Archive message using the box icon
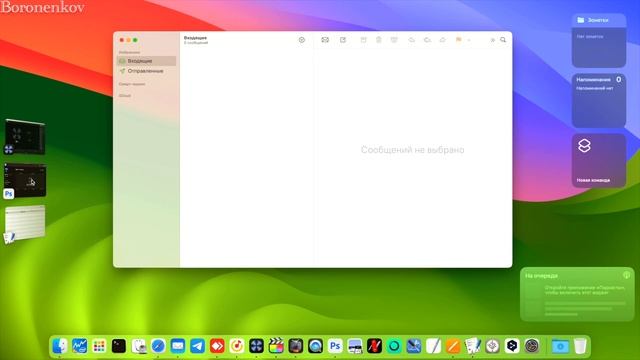 [363, 40]
